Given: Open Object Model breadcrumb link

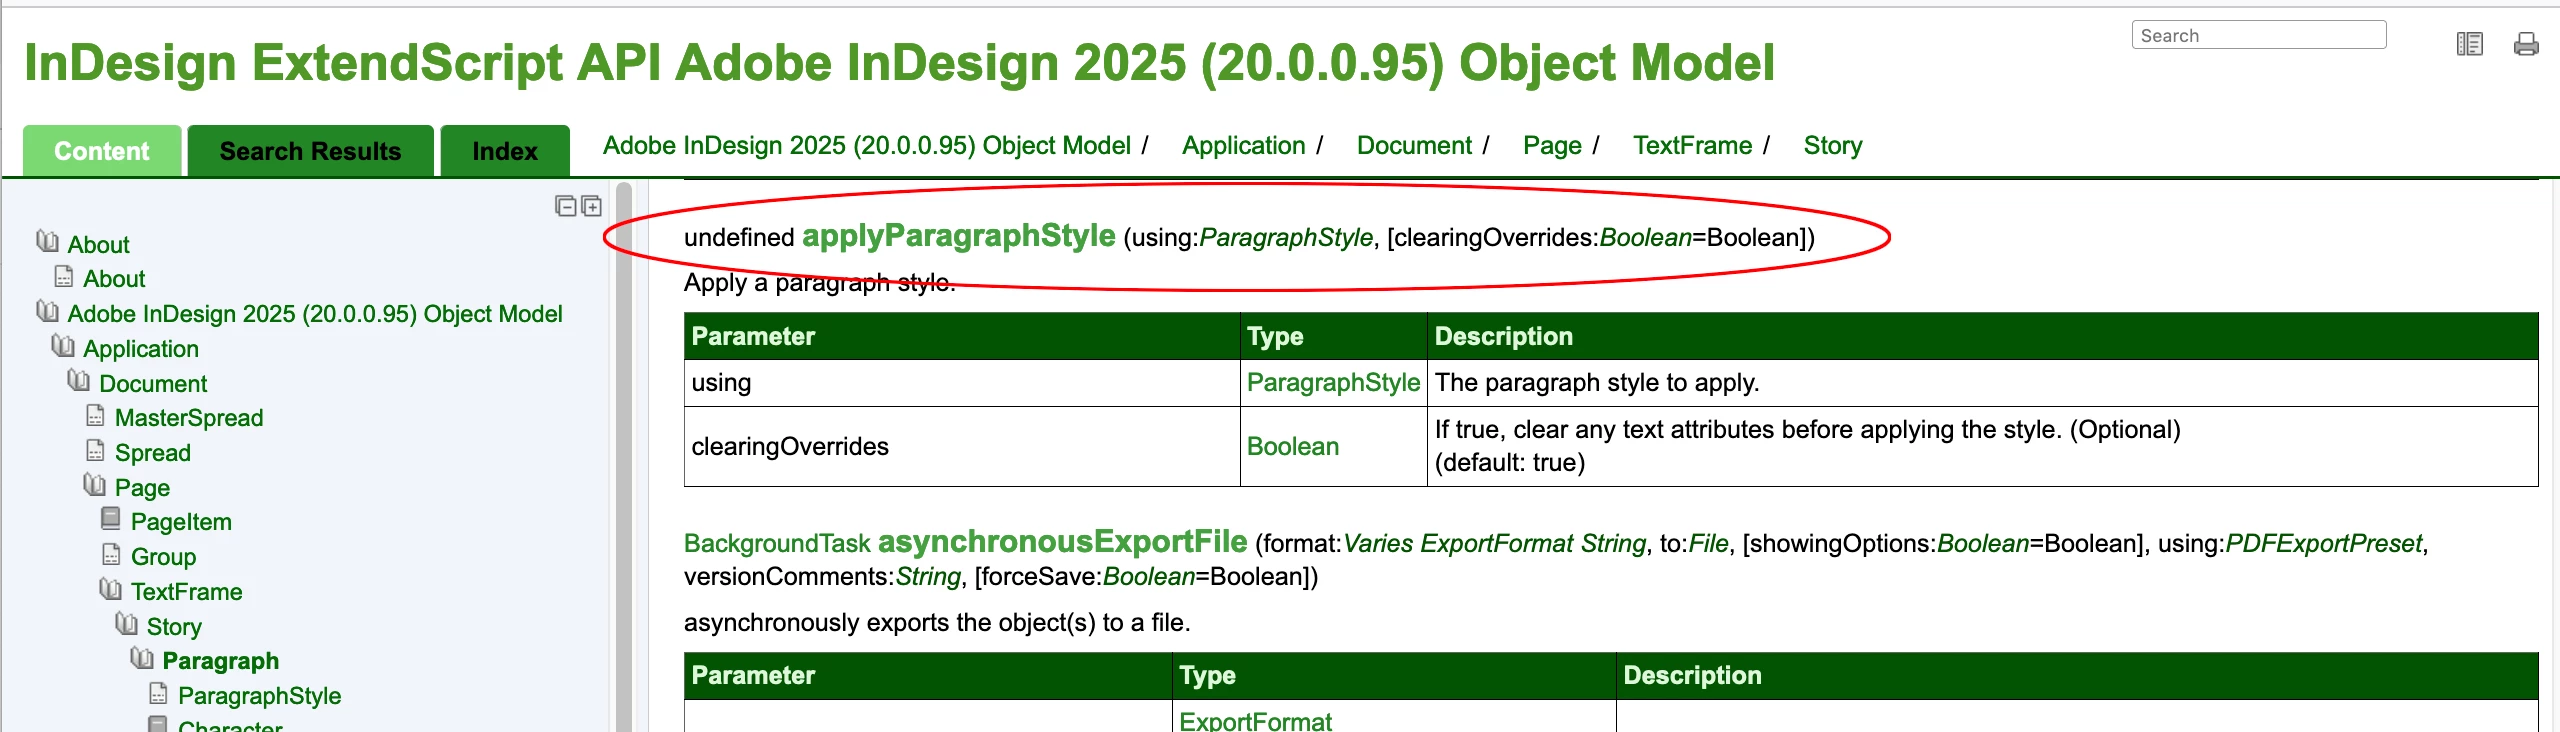Looking at the screenshot, I should point(867,146).
